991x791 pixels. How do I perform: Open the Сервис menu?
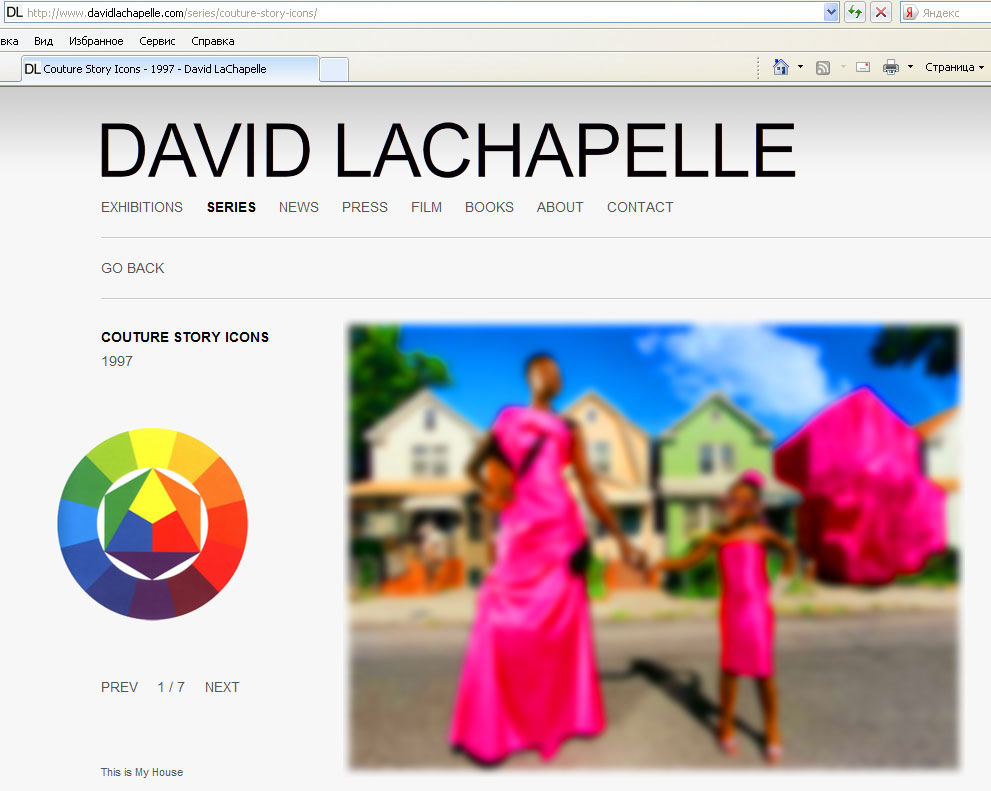click(157, 41)
